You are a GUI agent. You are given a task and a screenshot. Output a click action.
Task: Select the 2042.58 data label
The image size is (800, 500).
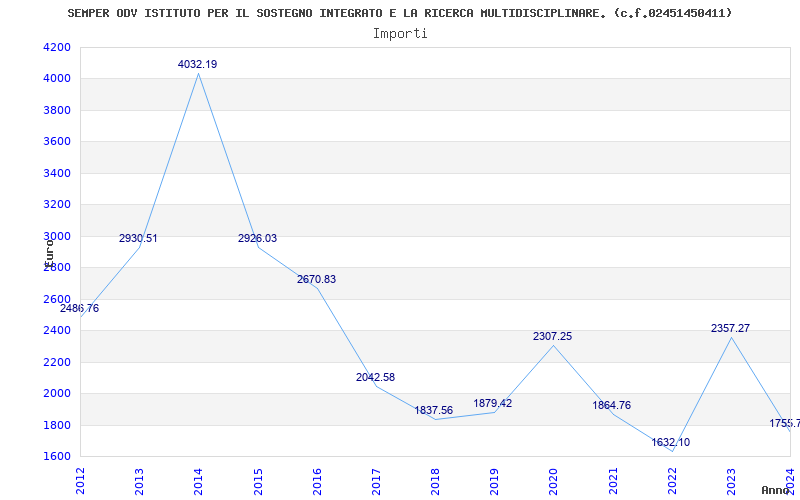pos(376,378)
